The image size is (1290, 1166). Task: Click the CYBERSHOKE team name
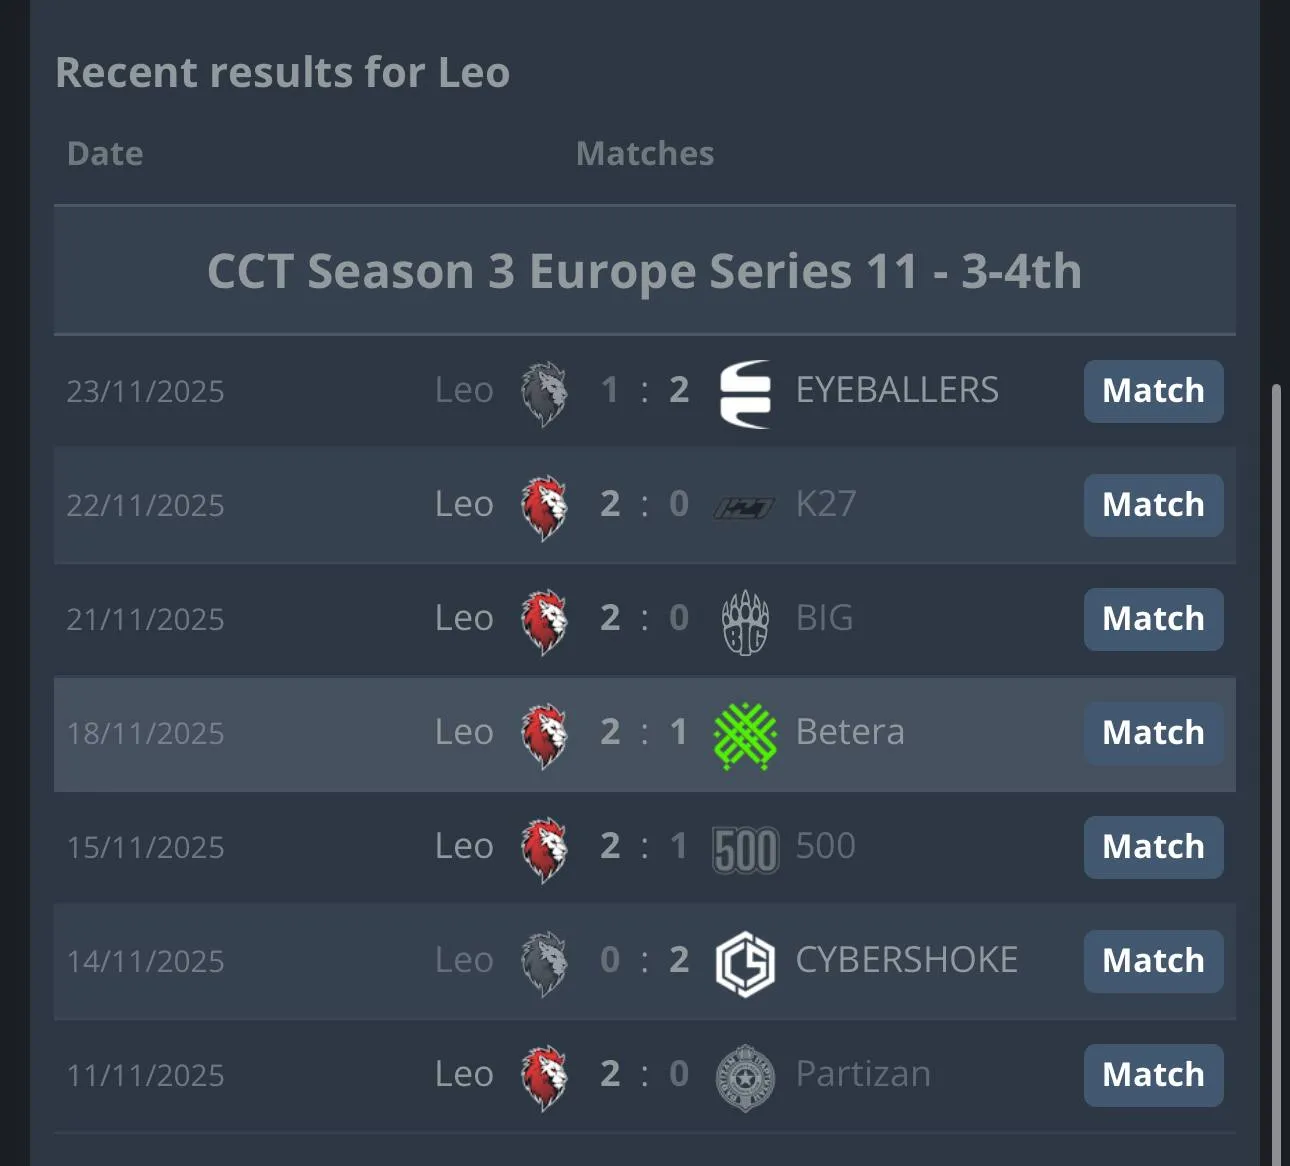click(x=906, y=960)
